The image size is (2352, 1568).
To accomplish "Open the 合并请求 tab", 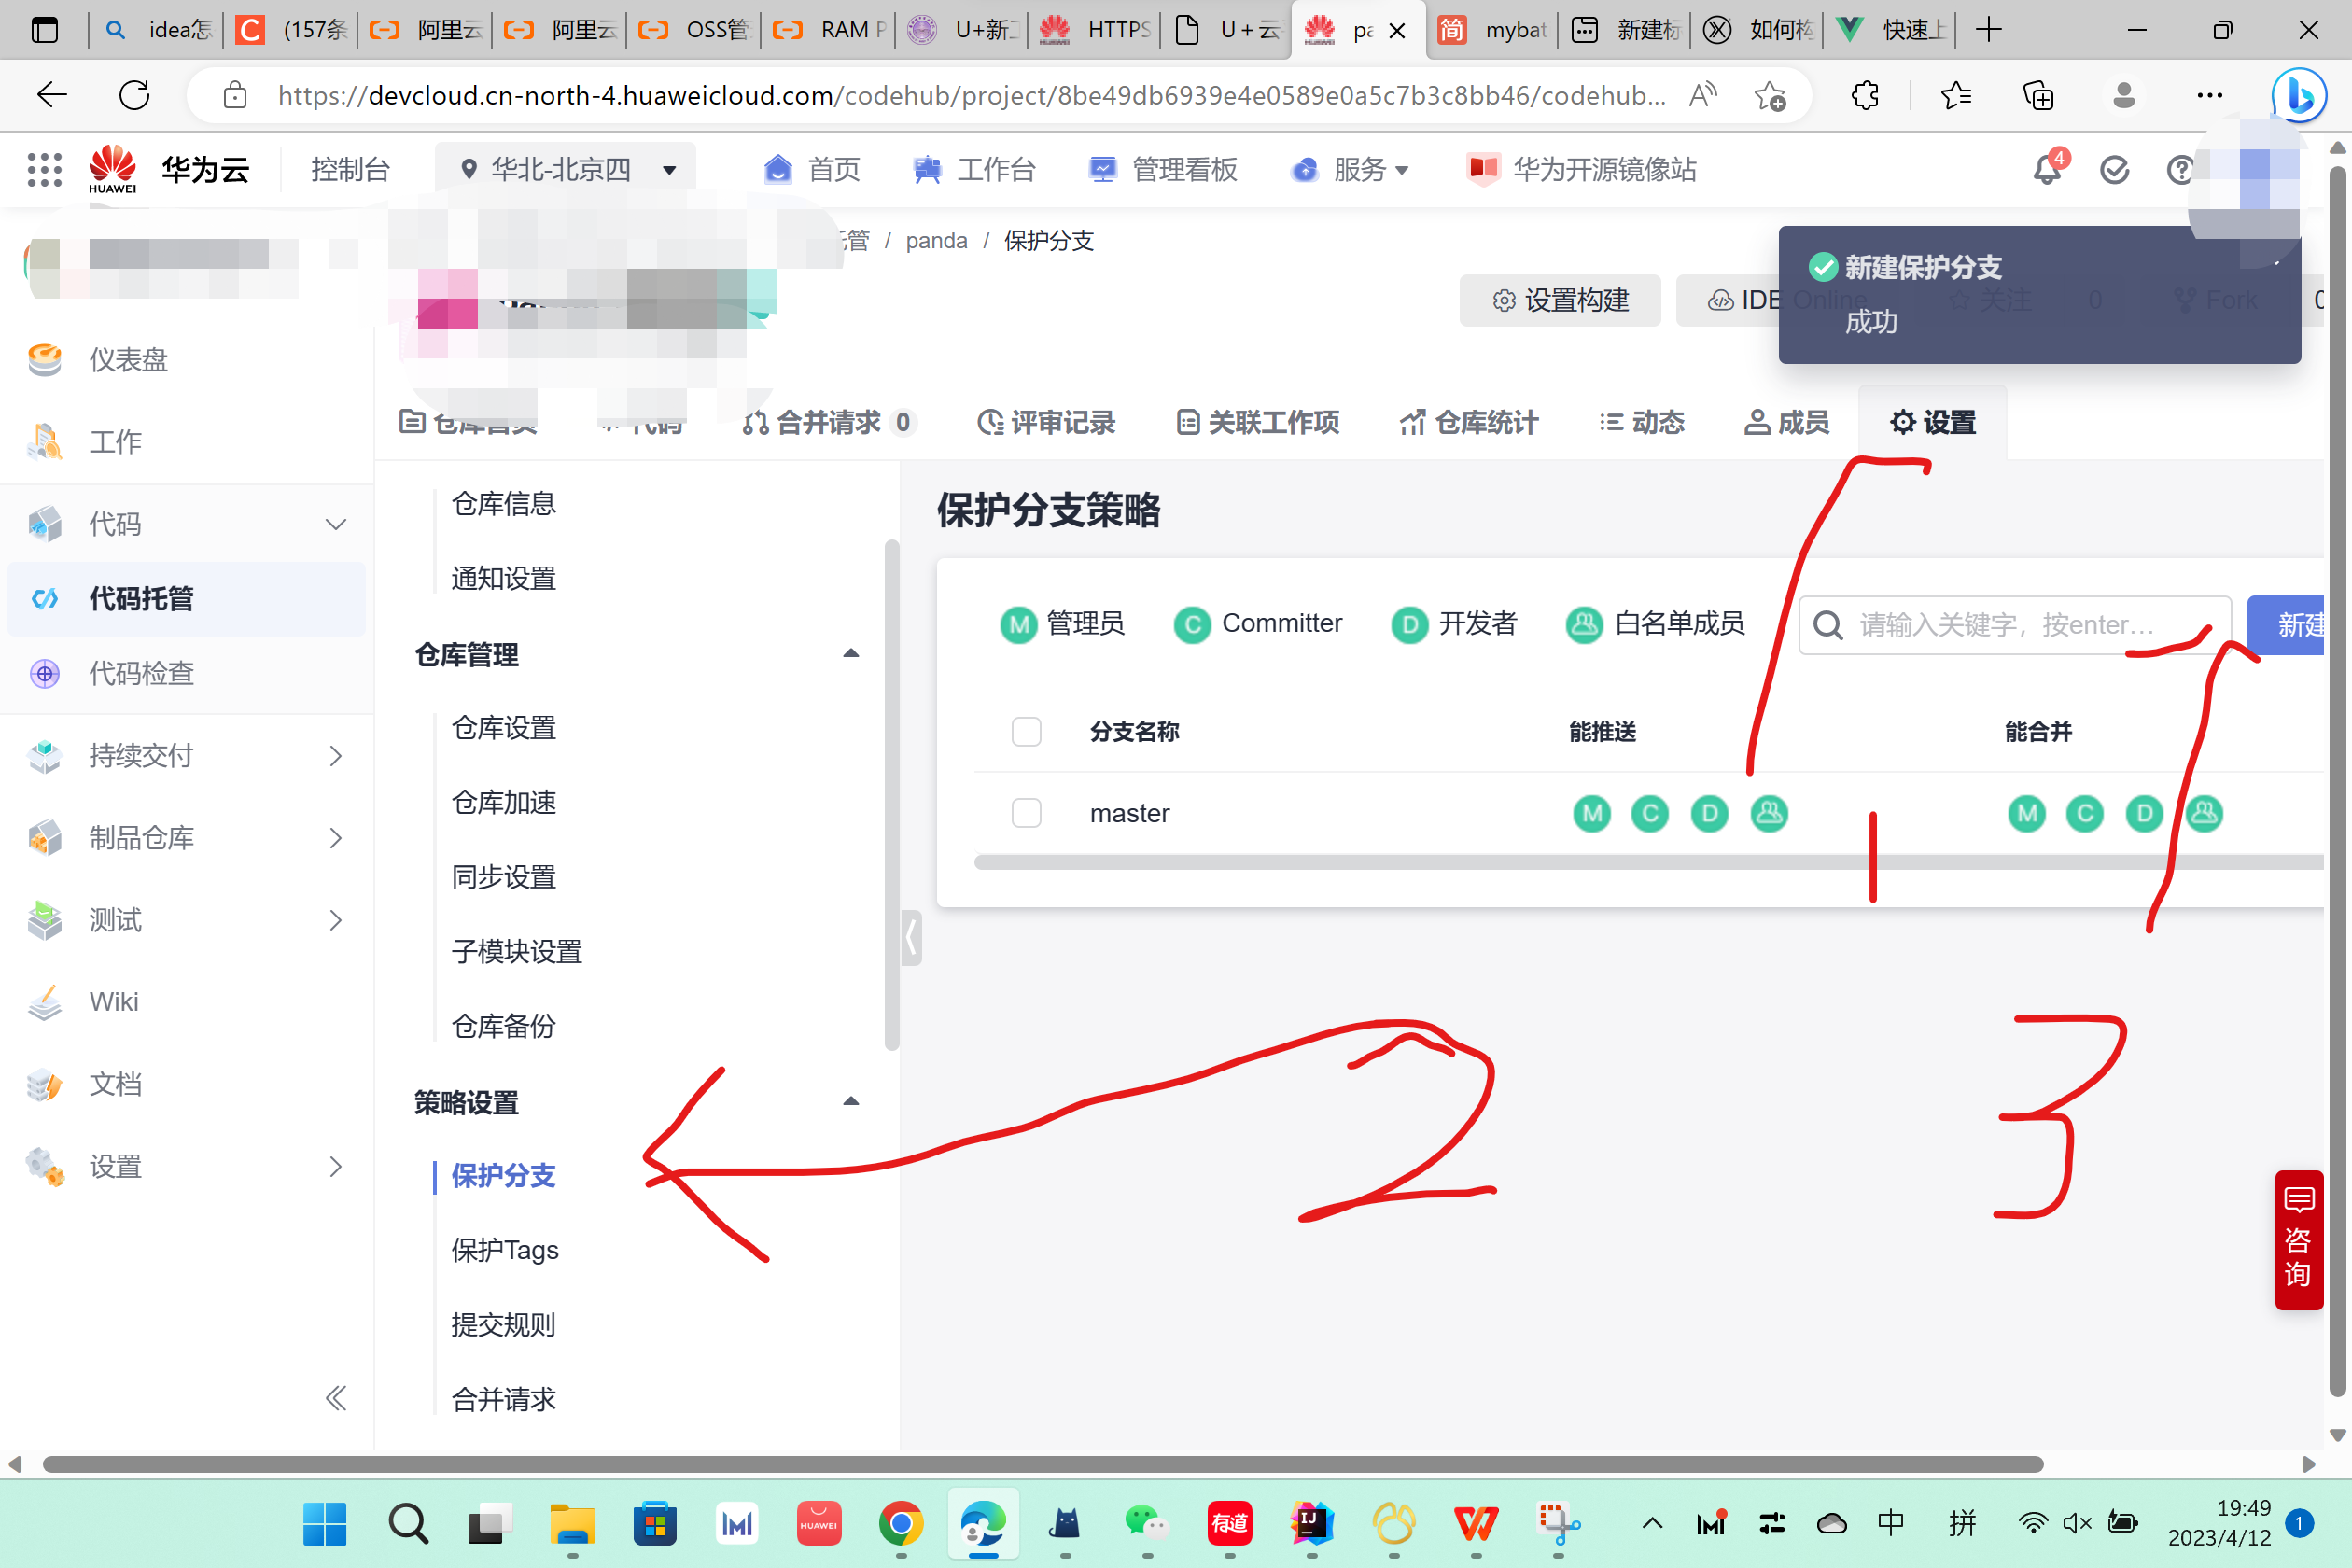I will (x=827, y=423).
